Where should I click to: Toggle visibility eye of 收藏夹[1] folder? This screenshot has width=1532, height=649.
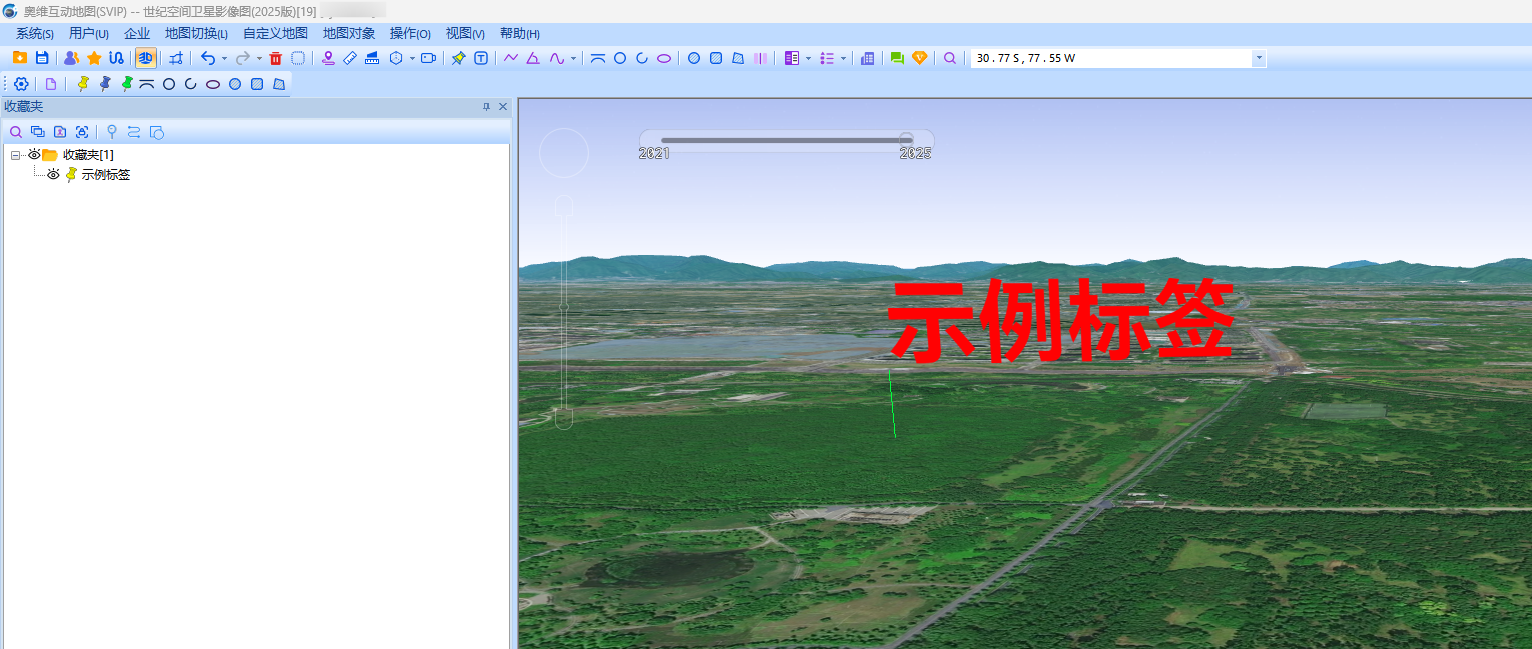pyautogui.click(x=34, y=154)
